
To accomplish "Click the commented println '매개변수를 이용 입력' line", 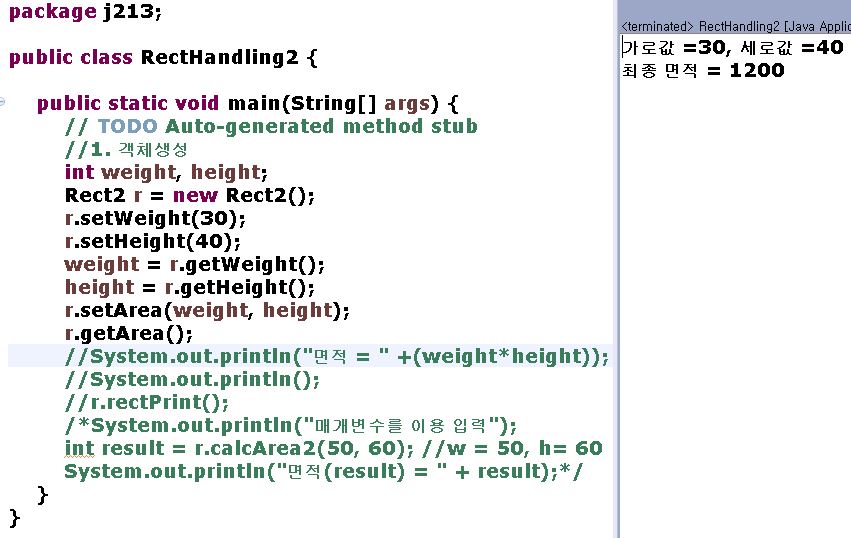I will pyautogui.click(x=291, y=426).
